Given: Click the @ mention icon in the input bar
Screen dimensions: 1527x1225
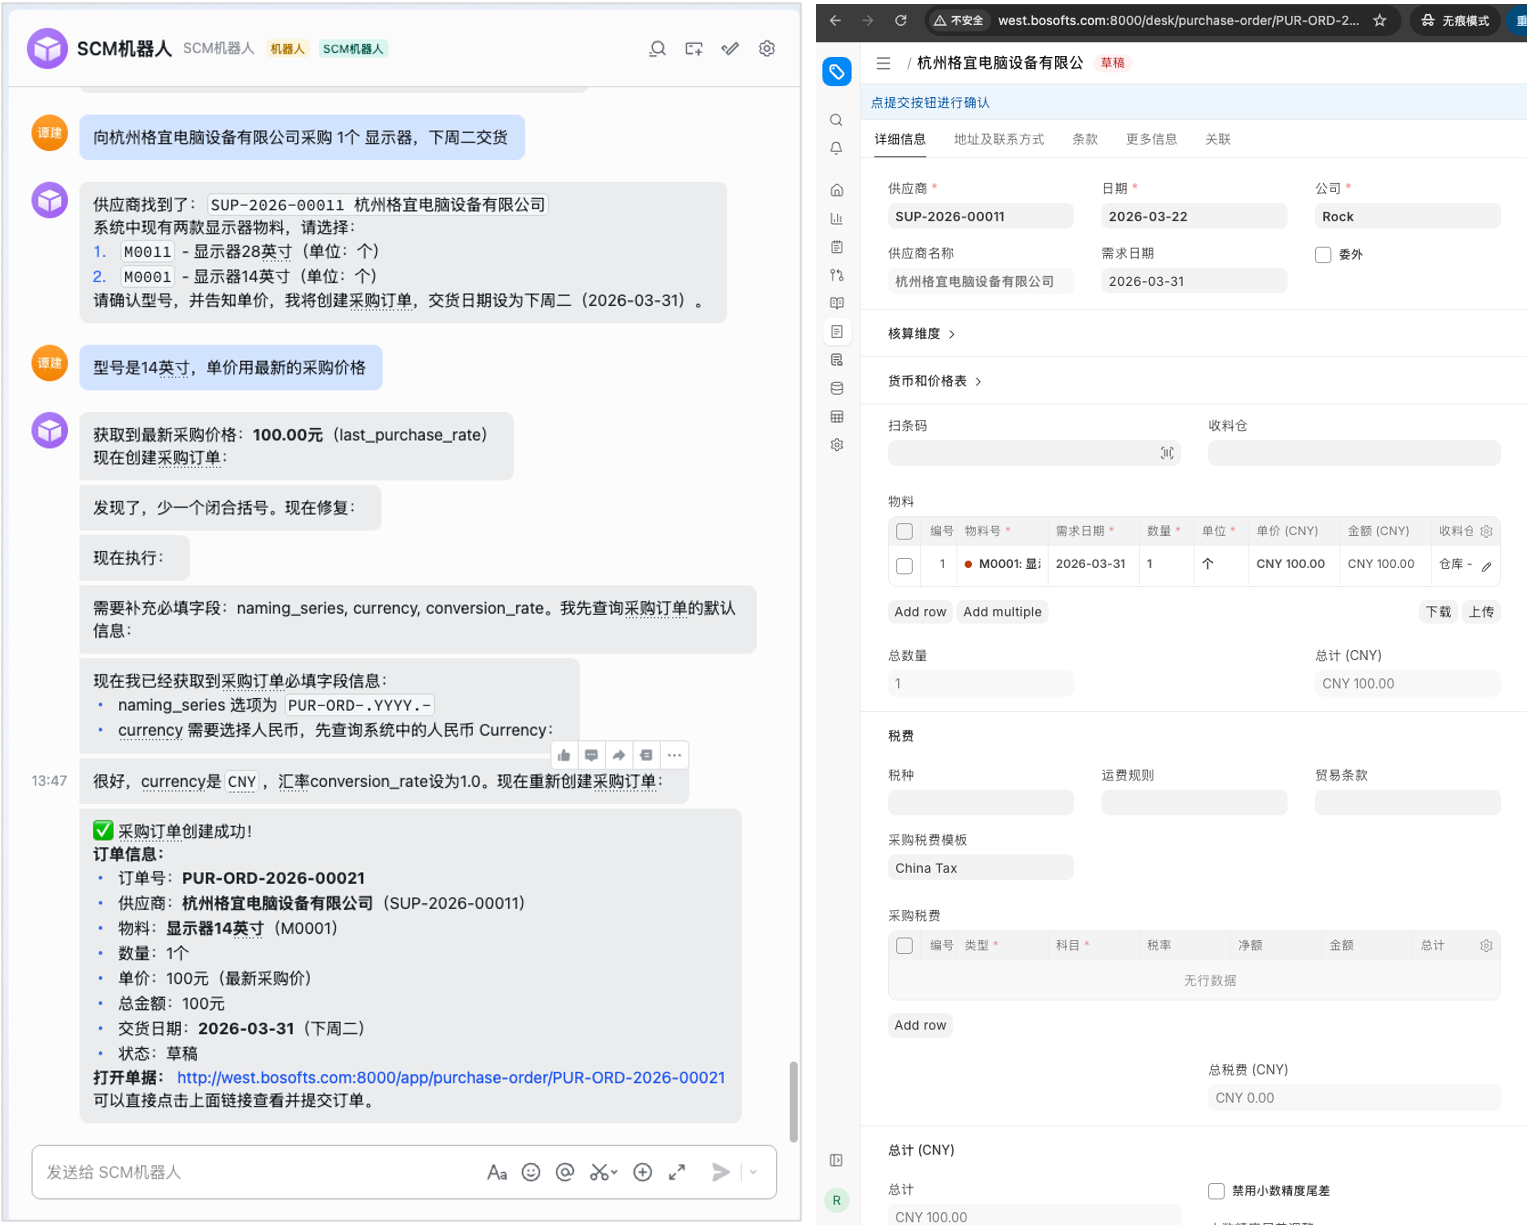Looking at the screenshot, I should 565,1172.
